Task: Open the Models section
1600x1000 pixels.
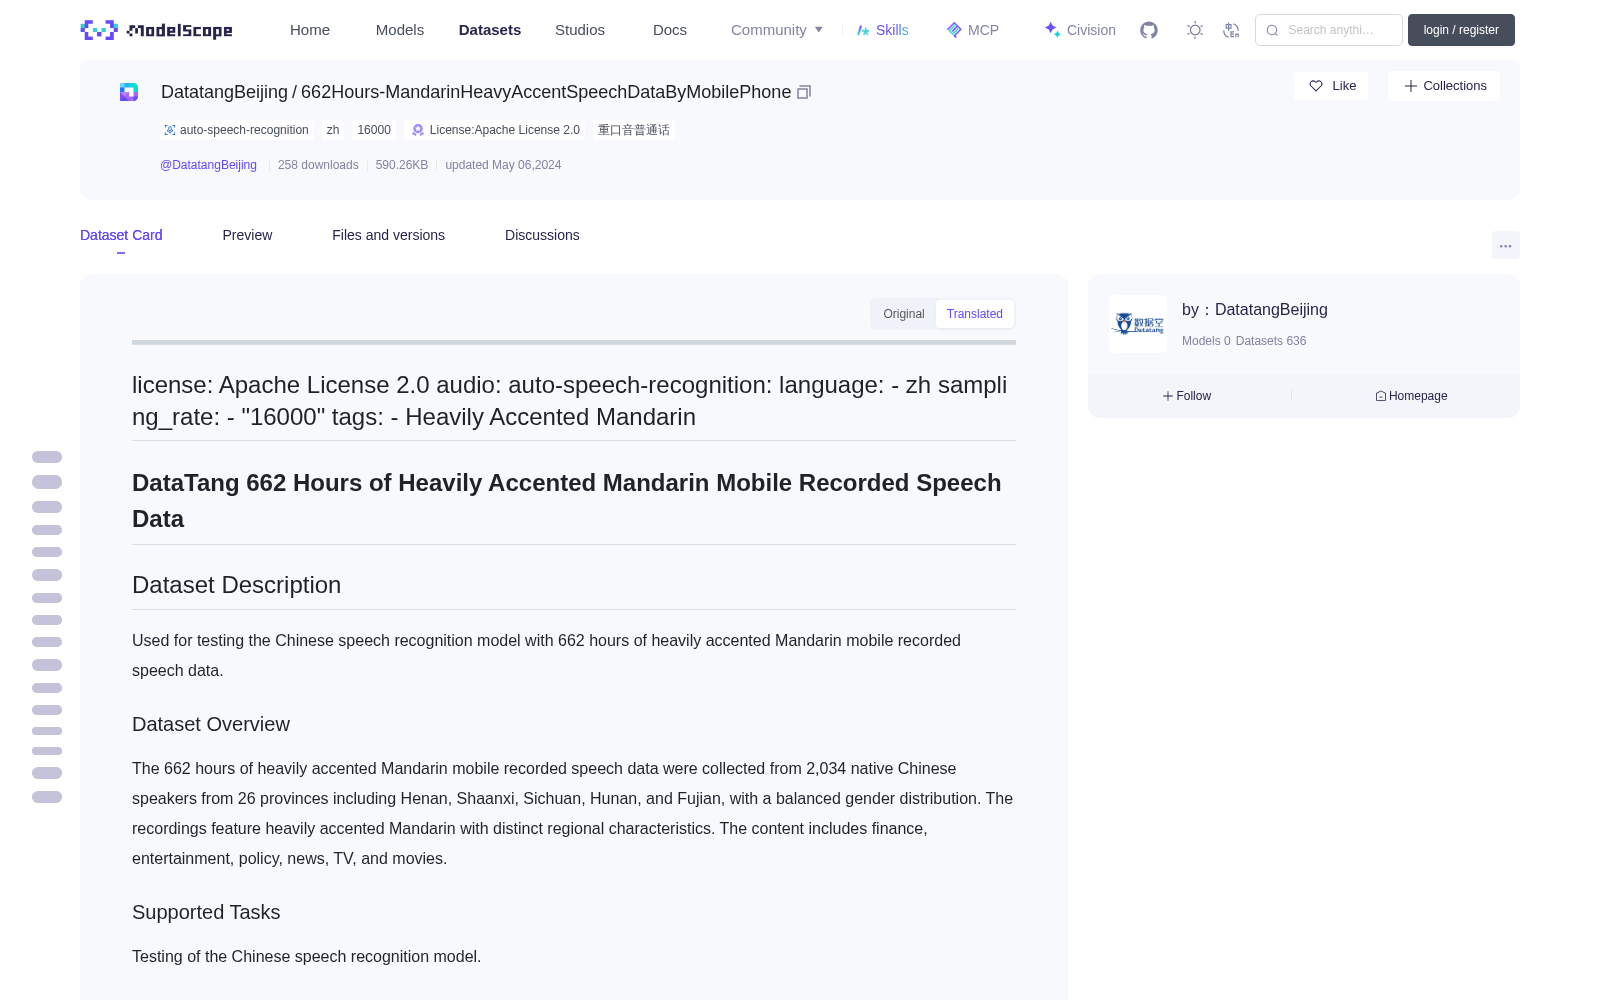Action: coord(400,30)
